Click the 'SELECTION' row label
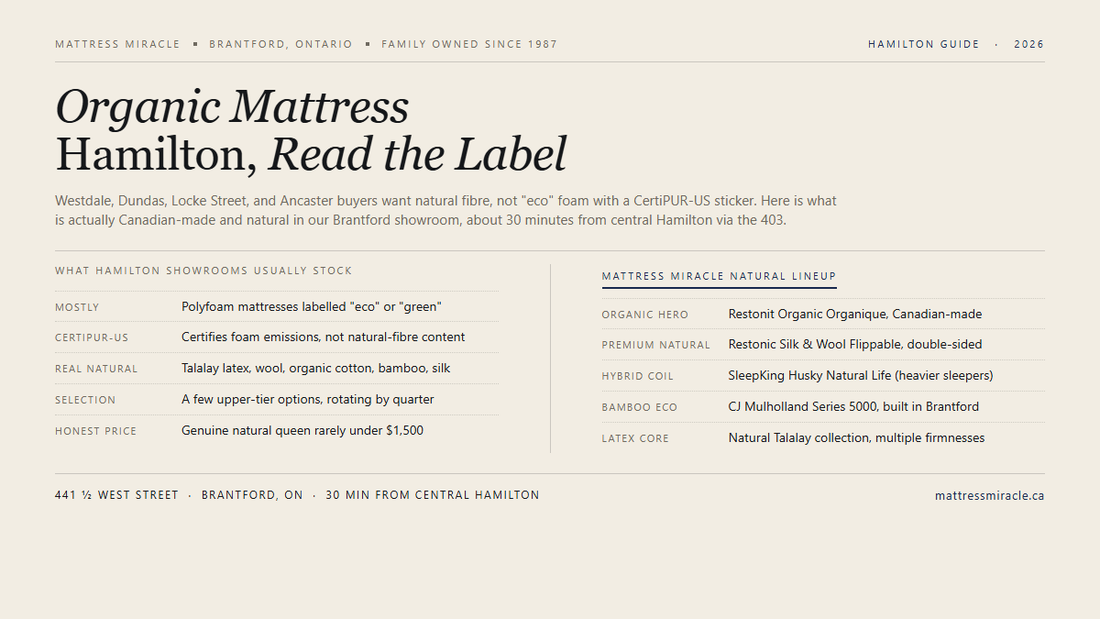Screen dimensions: 1100x619 tap(85, 400)
